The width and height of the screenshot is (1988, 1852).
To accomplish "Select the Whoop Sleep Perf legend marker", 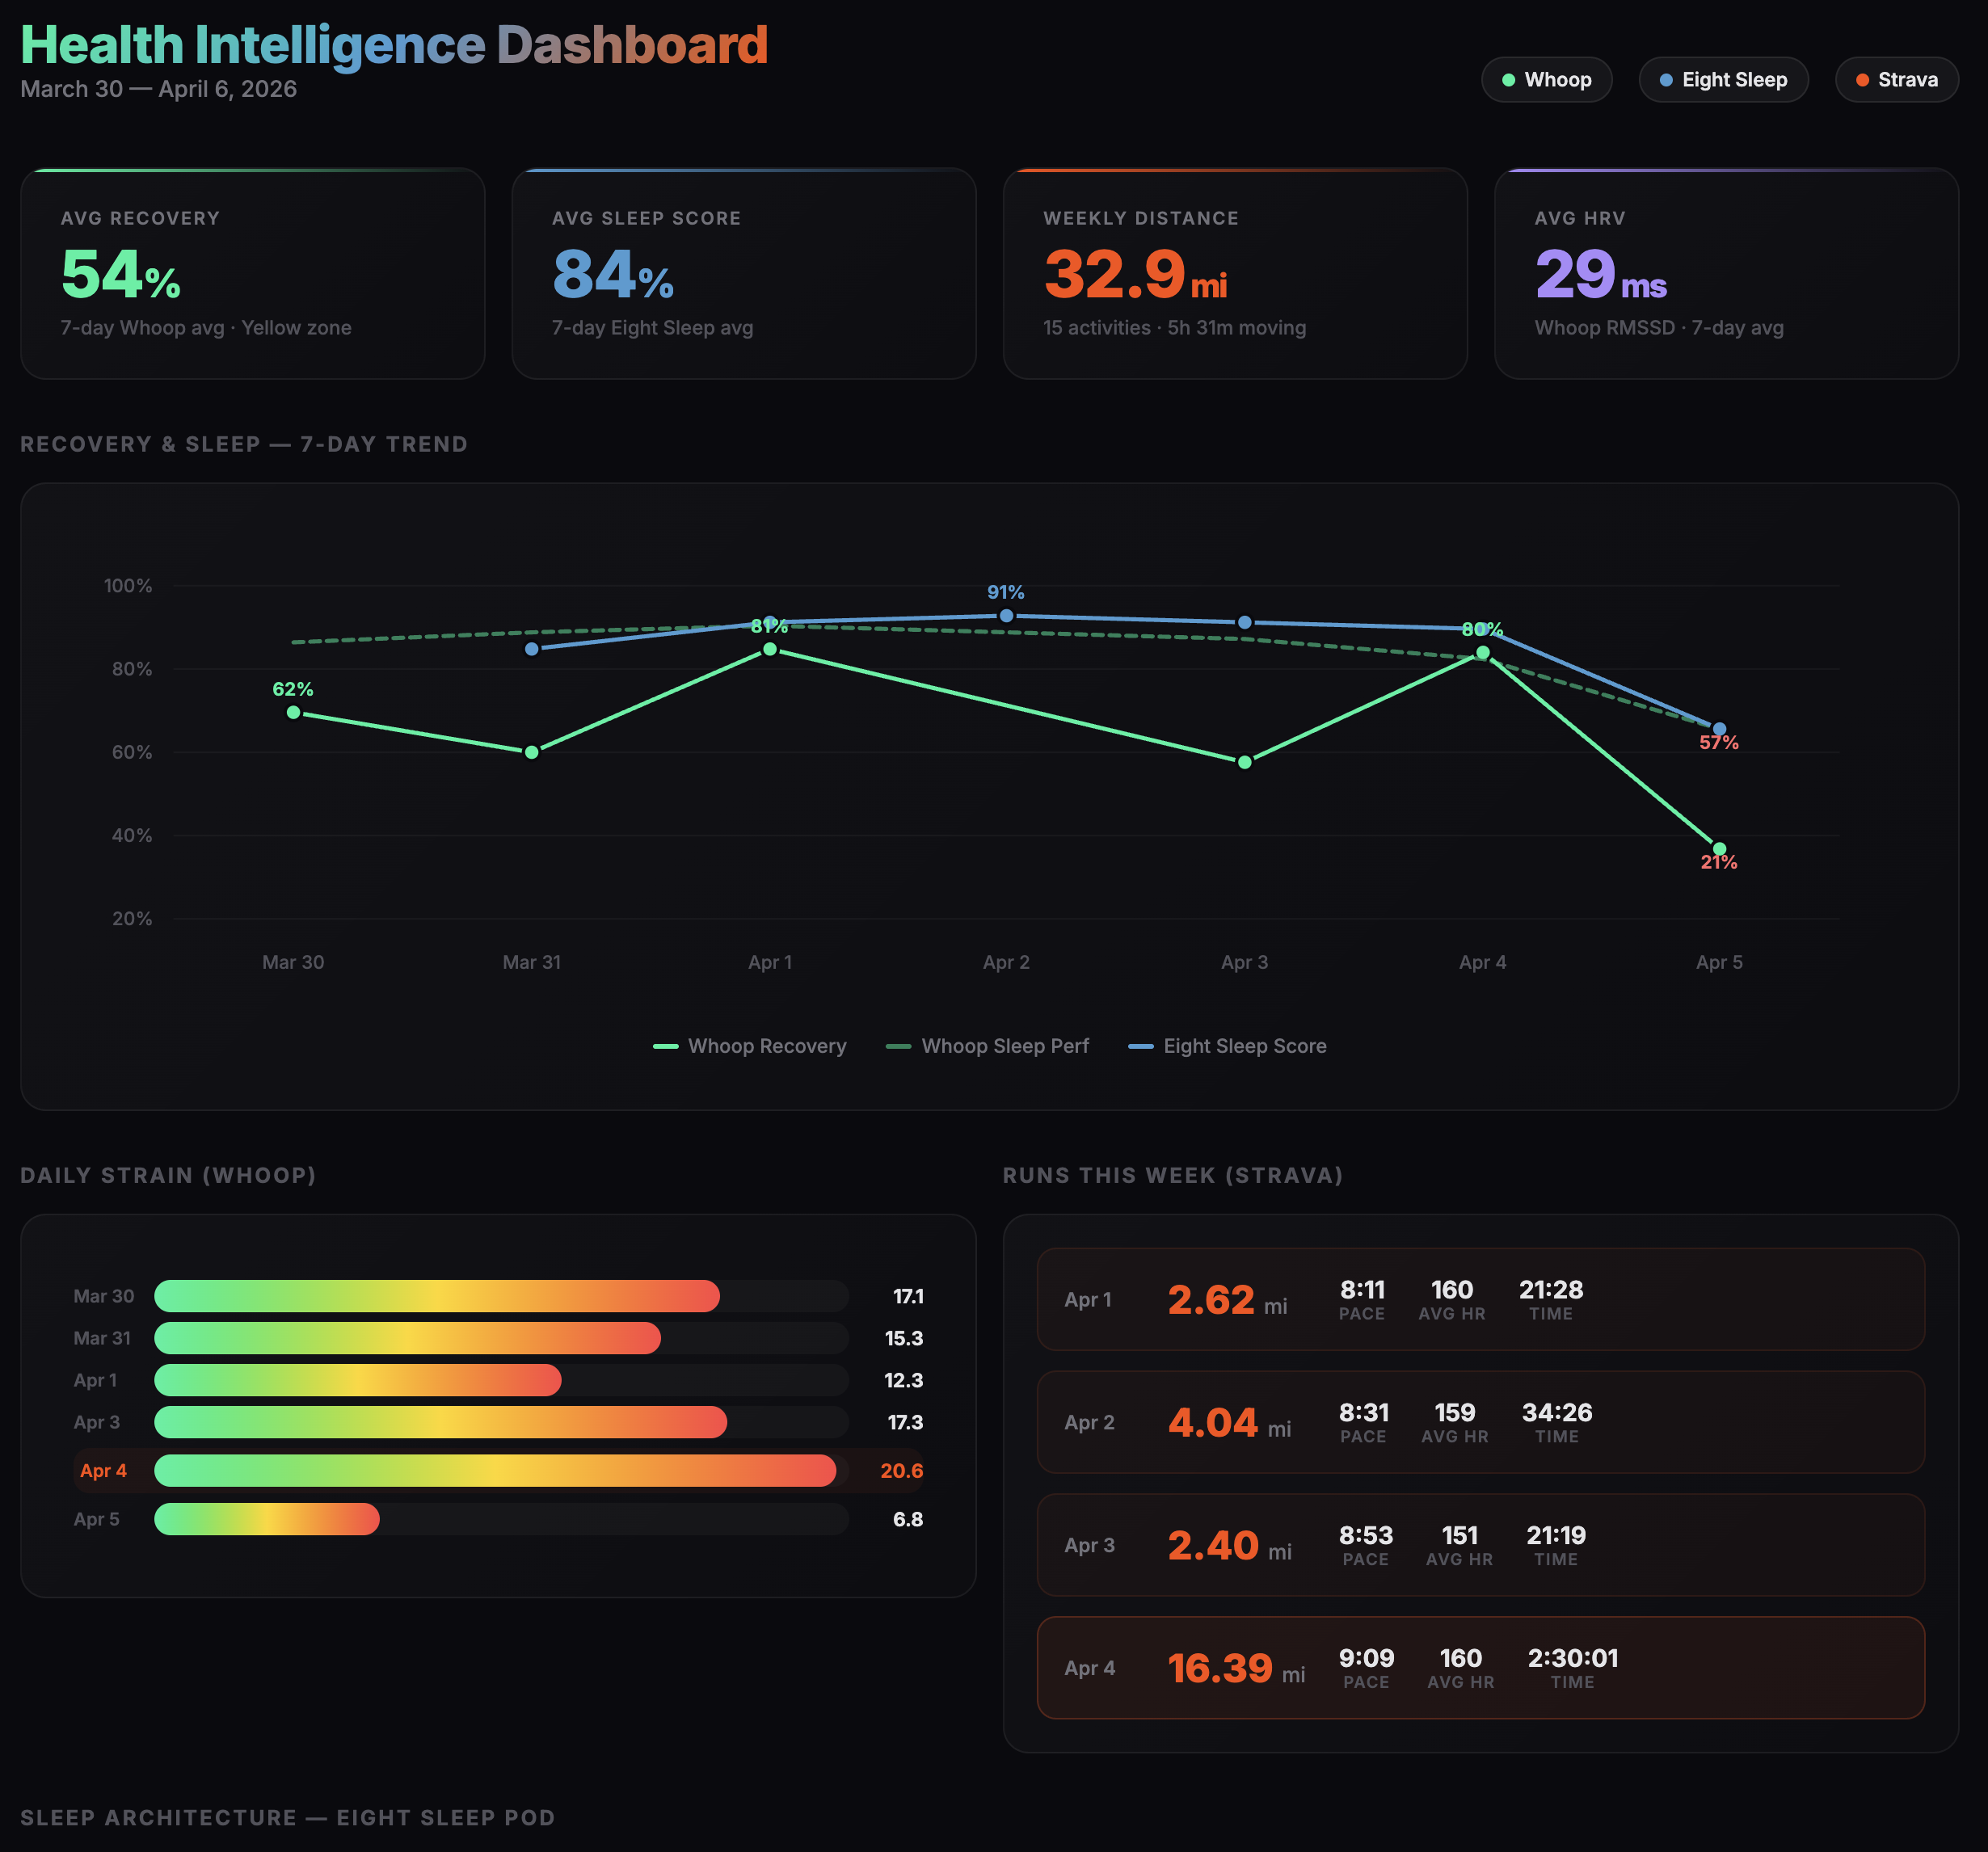I will (x=898, y=1046).
